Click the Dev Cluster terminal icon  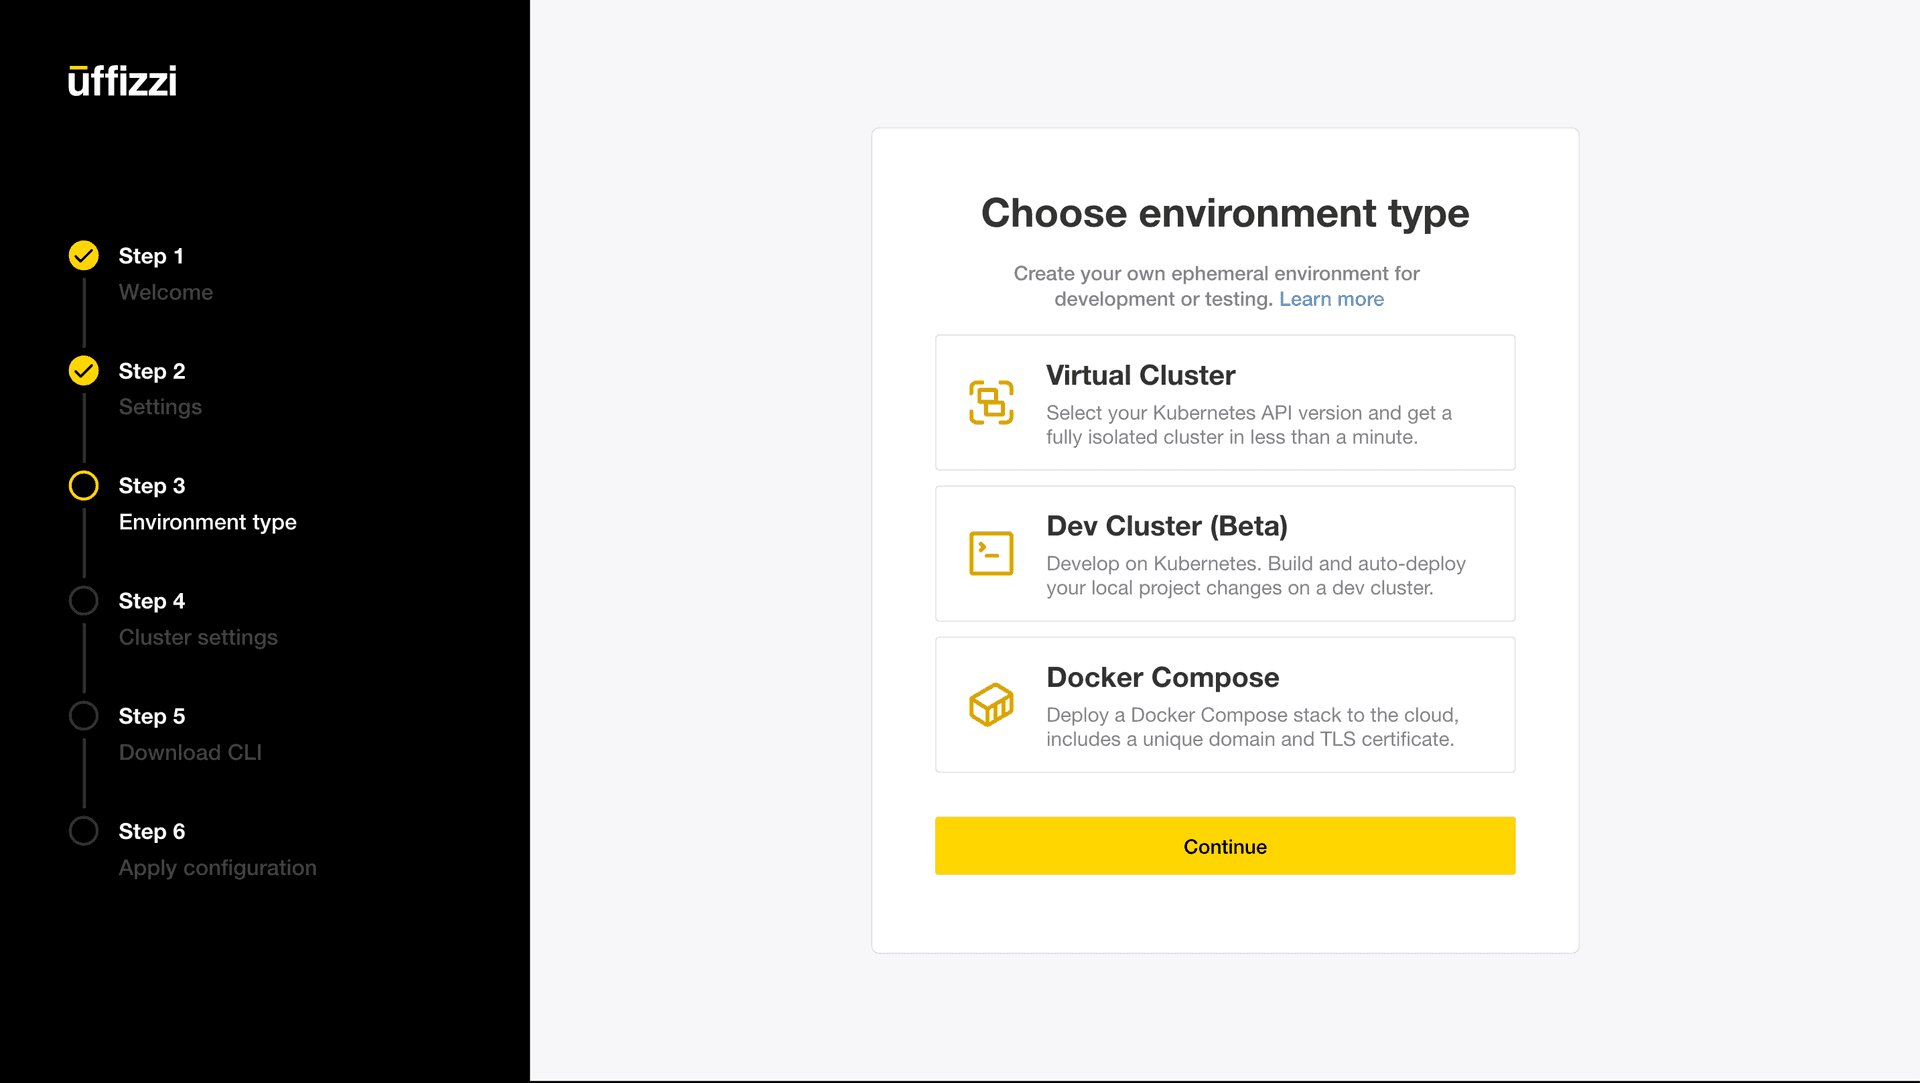[991, 553]
